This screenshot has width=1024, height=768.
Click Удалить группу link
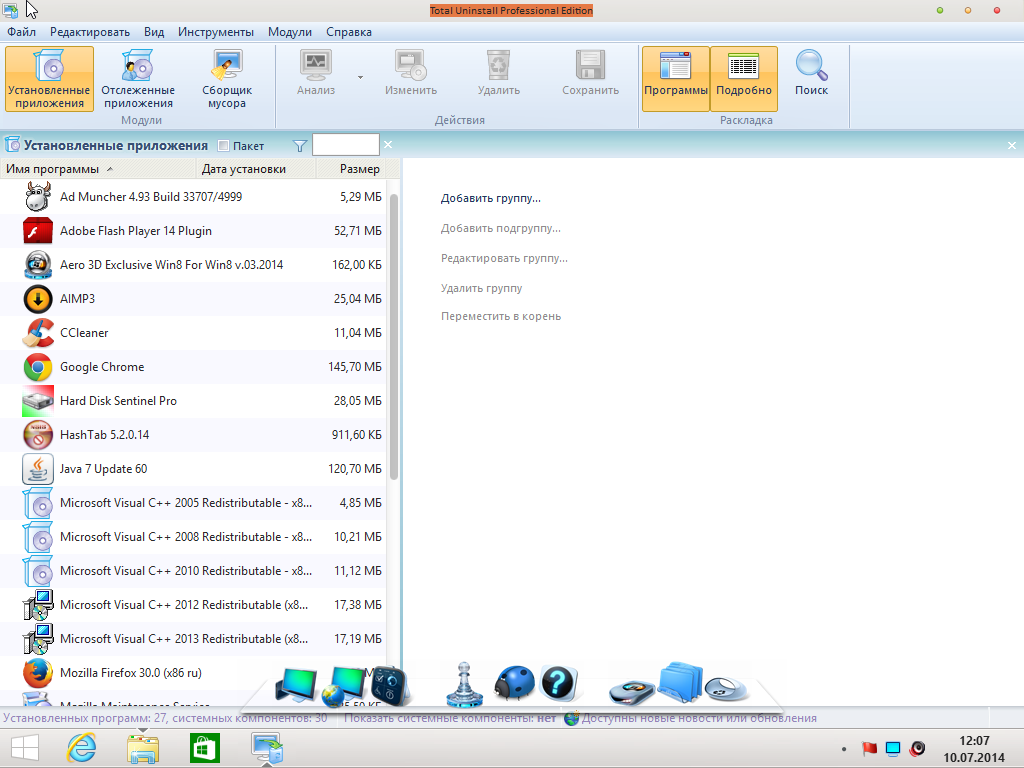(481, 288)
